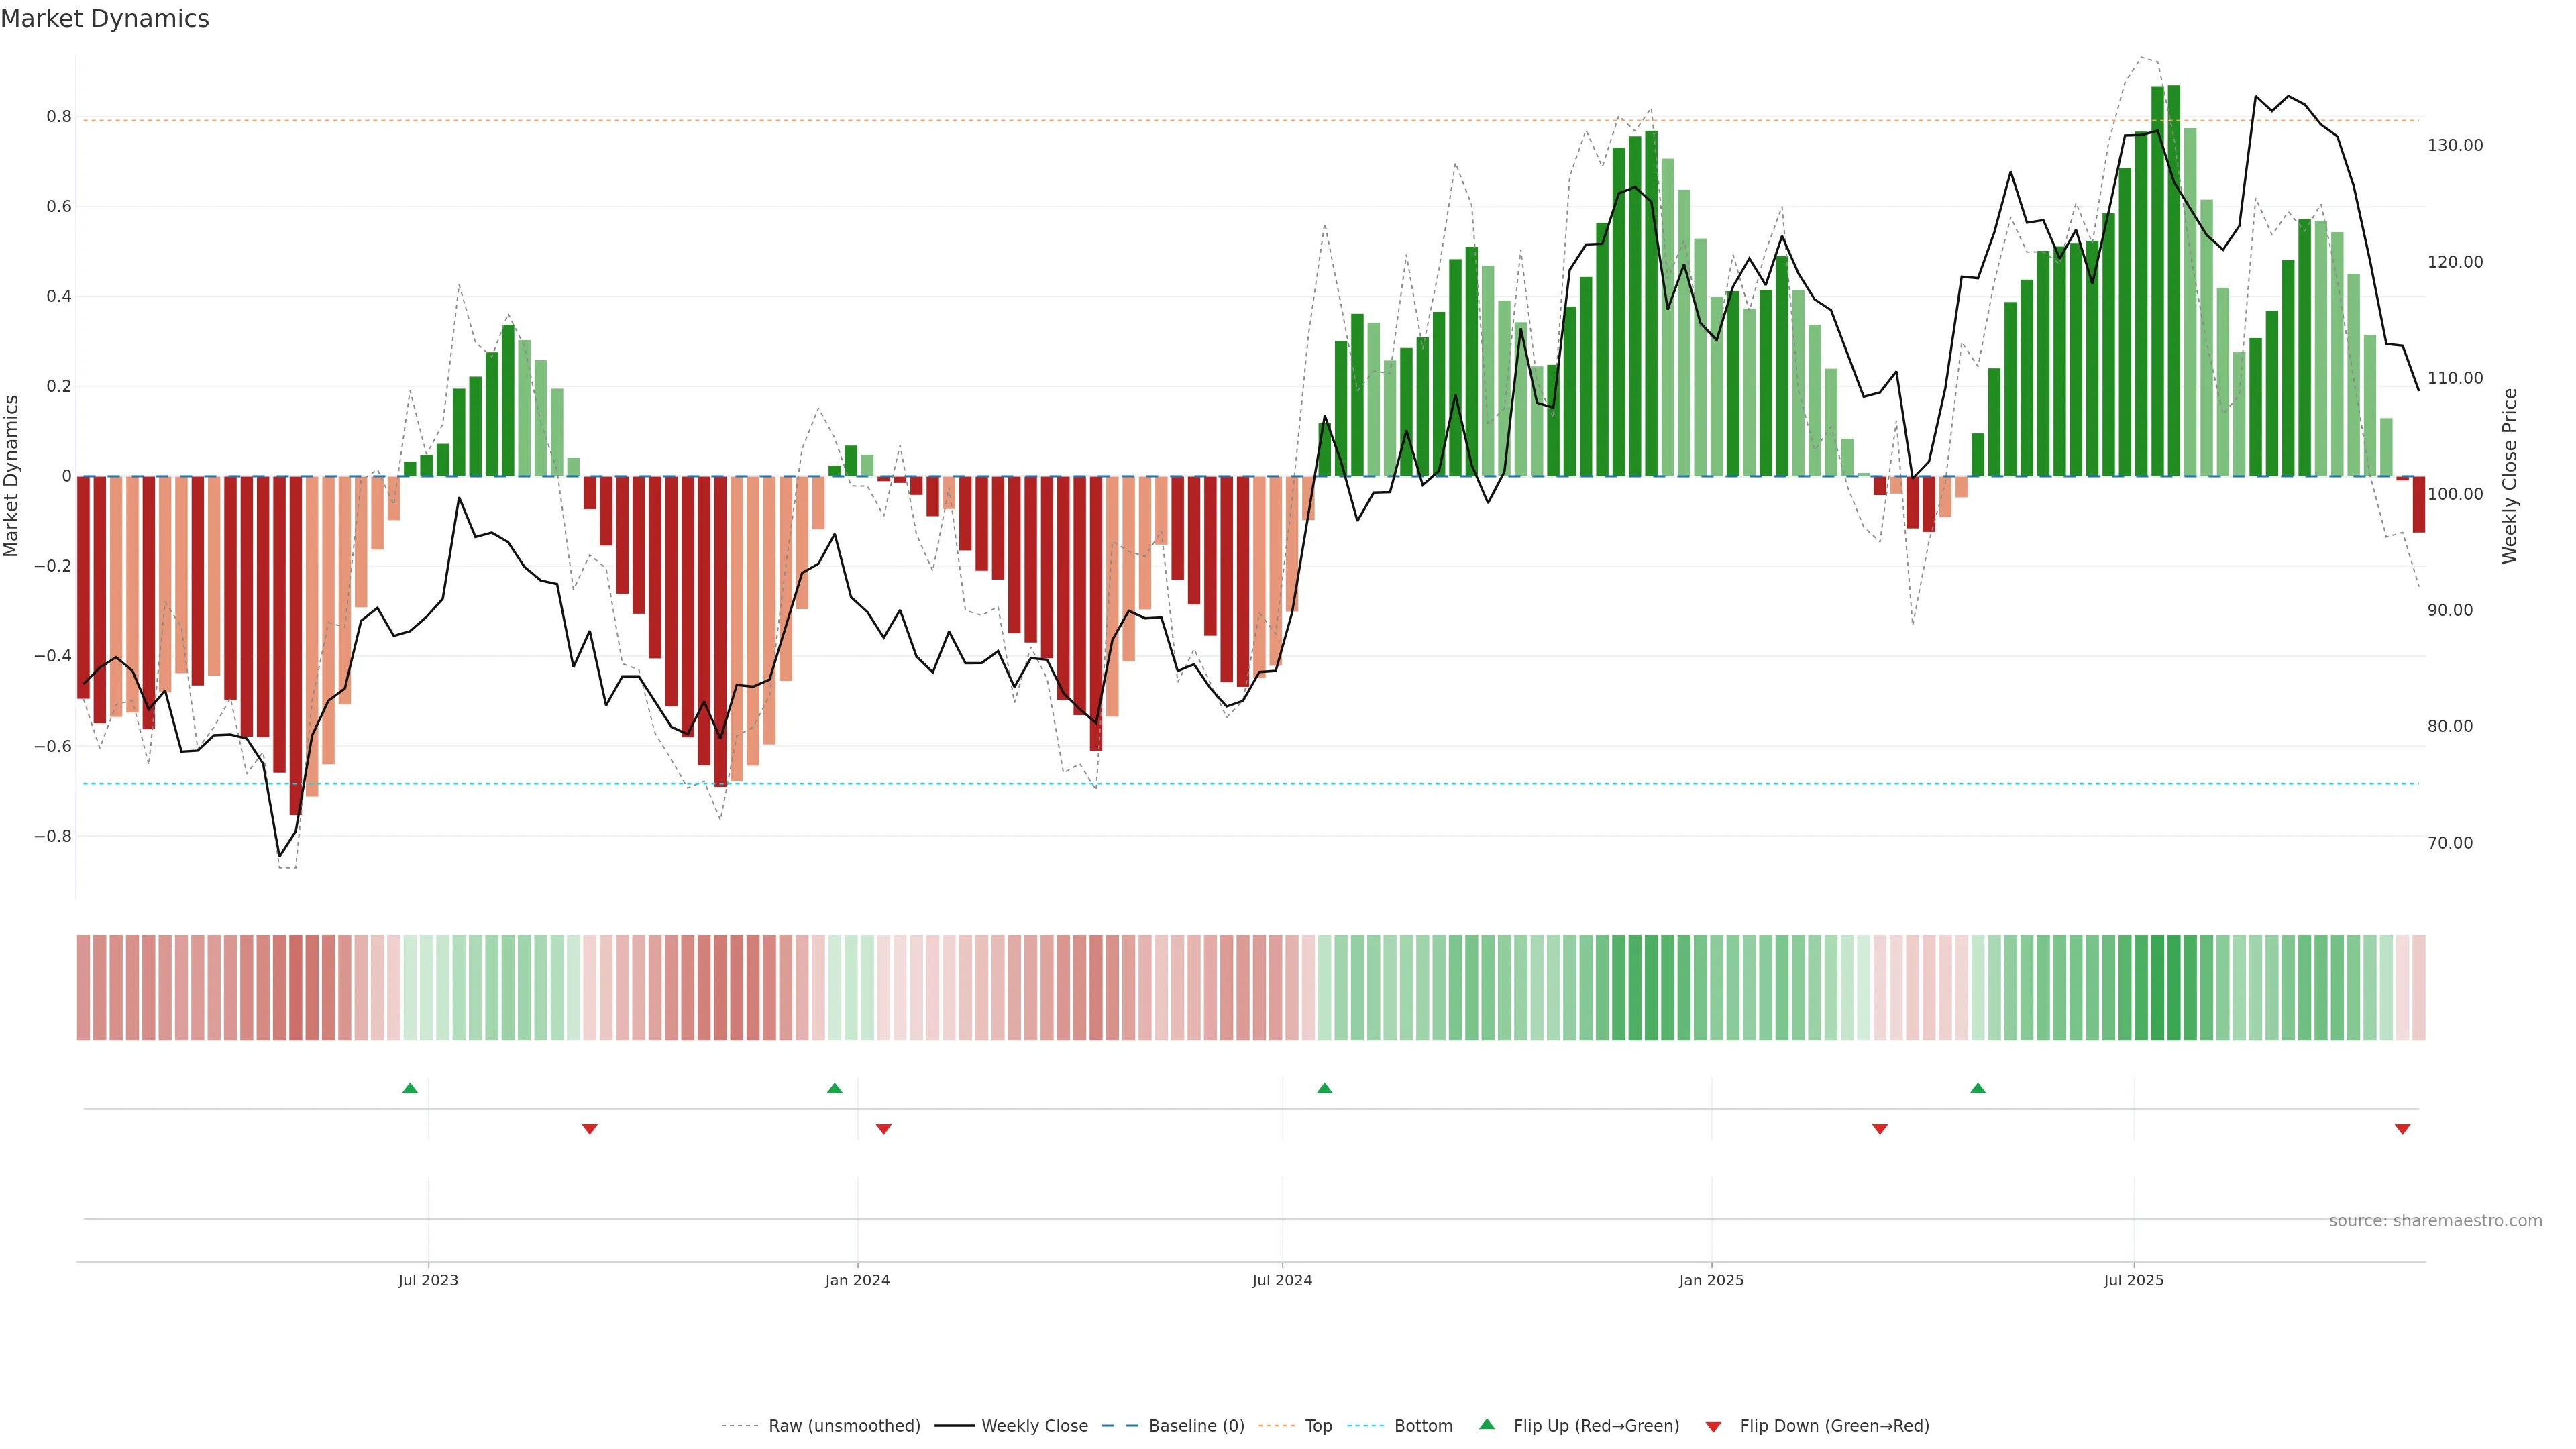Toggle the Bottom legend entry
The width and height of the screenshot is (2576, 1449).
click(1423, 1426)
